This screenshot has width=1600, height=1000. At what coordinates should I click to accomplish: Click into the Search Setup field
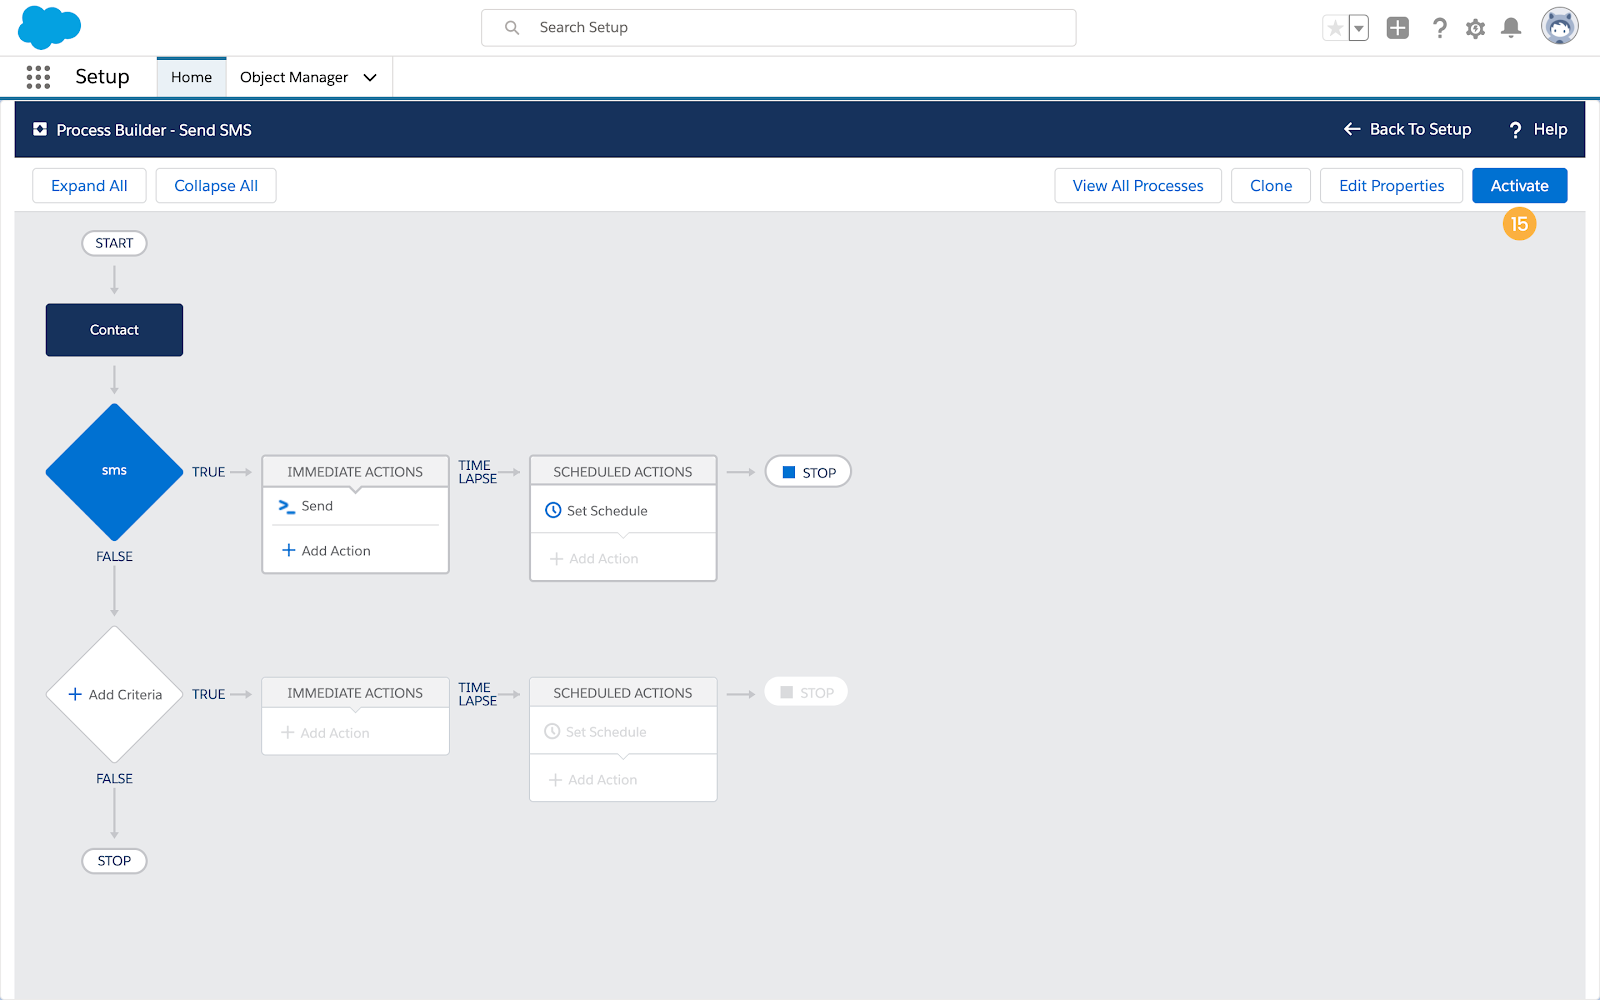coord(778,28)
